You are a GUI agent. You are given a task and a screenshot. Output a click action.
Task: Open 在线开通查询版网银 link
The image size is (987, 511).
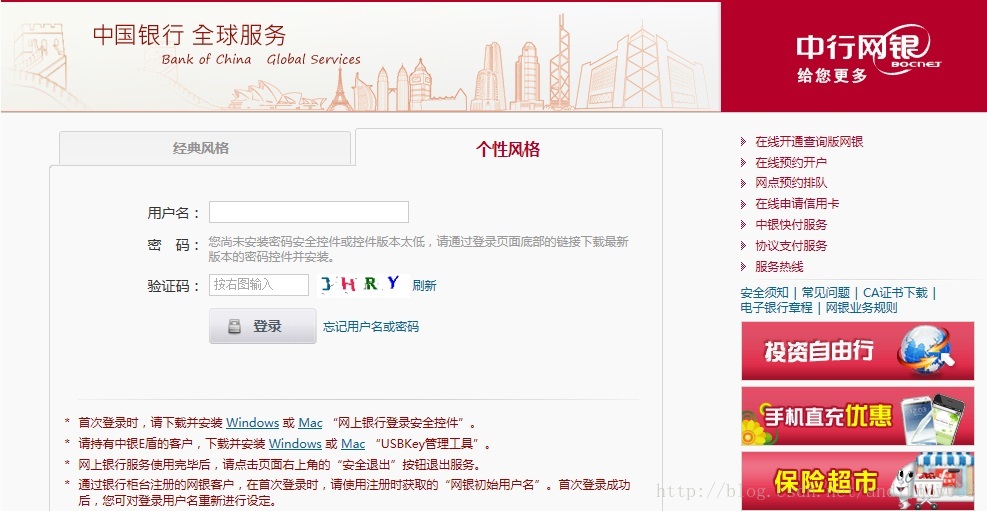[x=809, y=142]
